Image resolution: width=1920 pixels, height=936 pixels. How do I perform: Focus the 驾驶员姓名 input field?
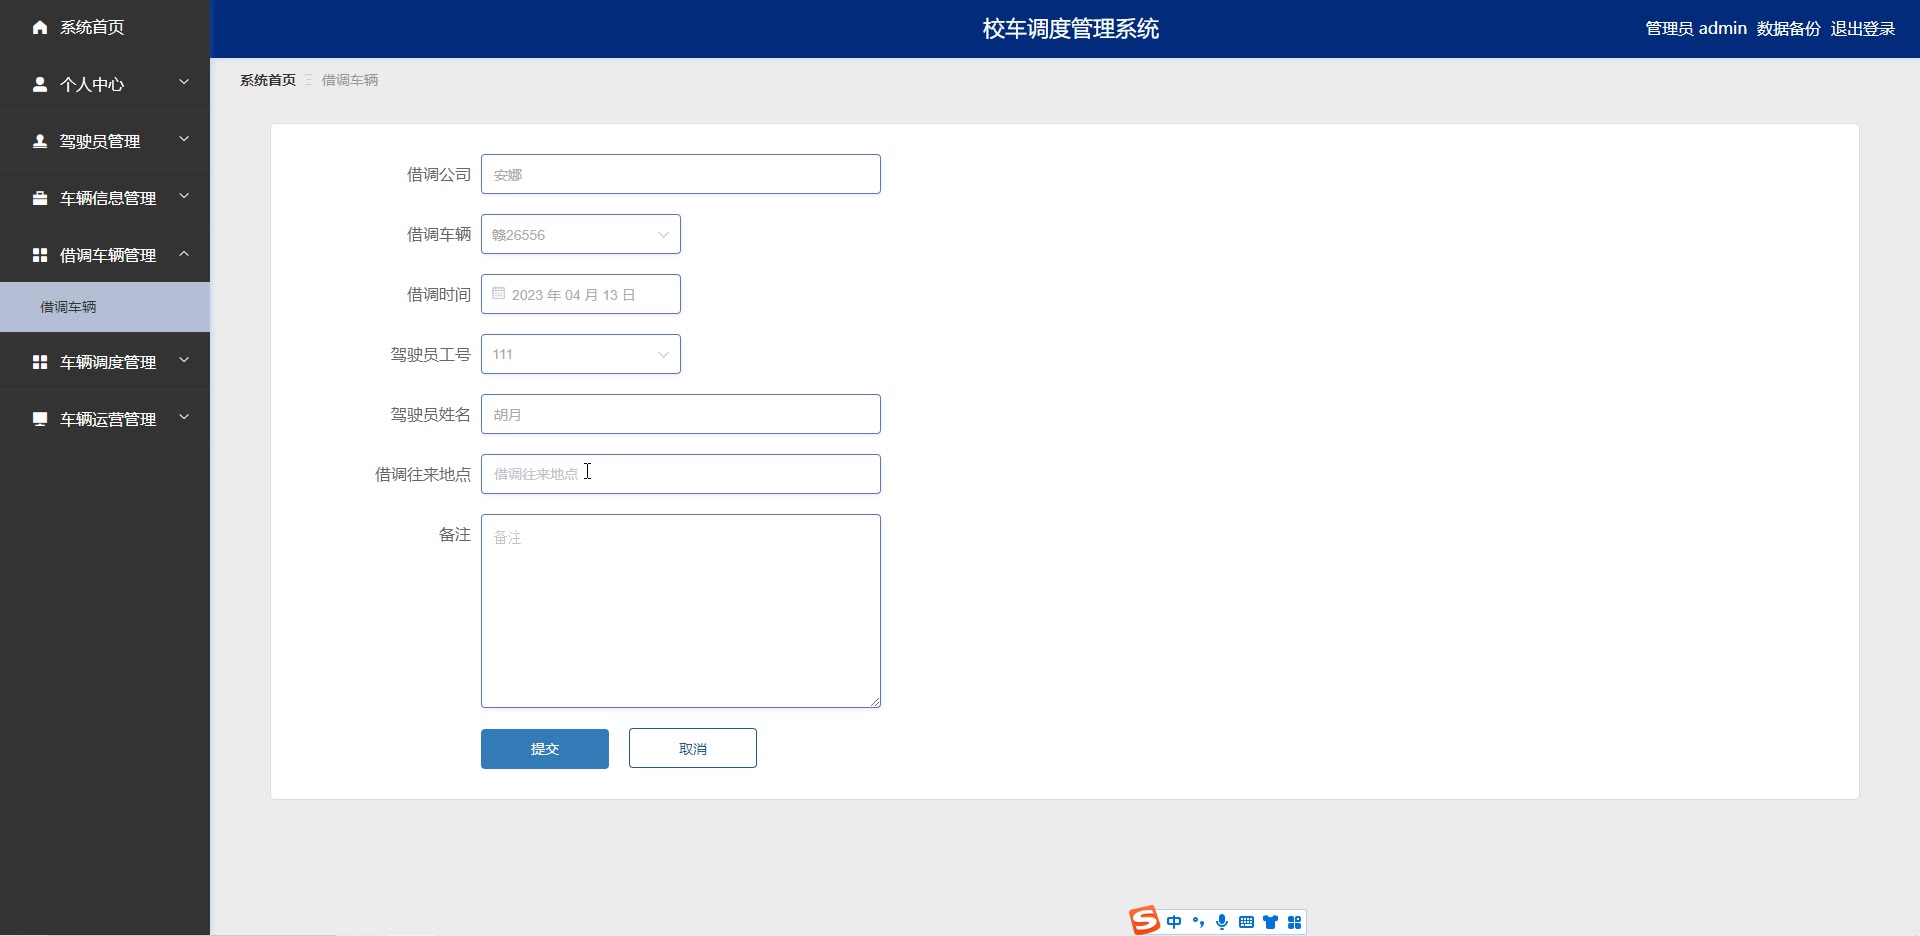(x=681, y=414)
